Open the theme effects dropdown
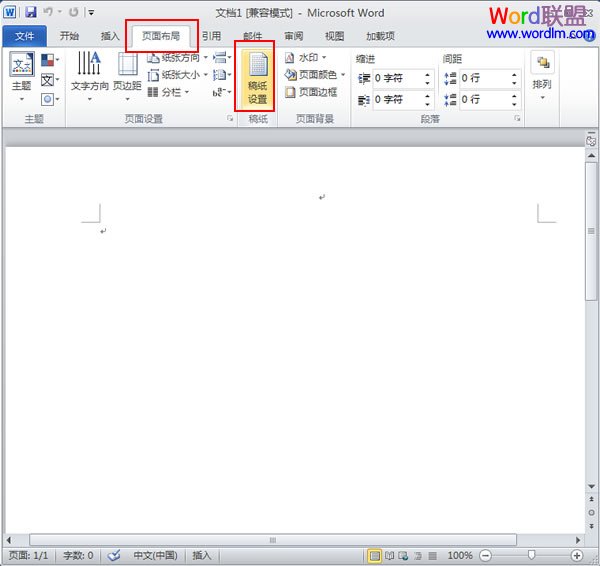 click(x=50, y=99)
